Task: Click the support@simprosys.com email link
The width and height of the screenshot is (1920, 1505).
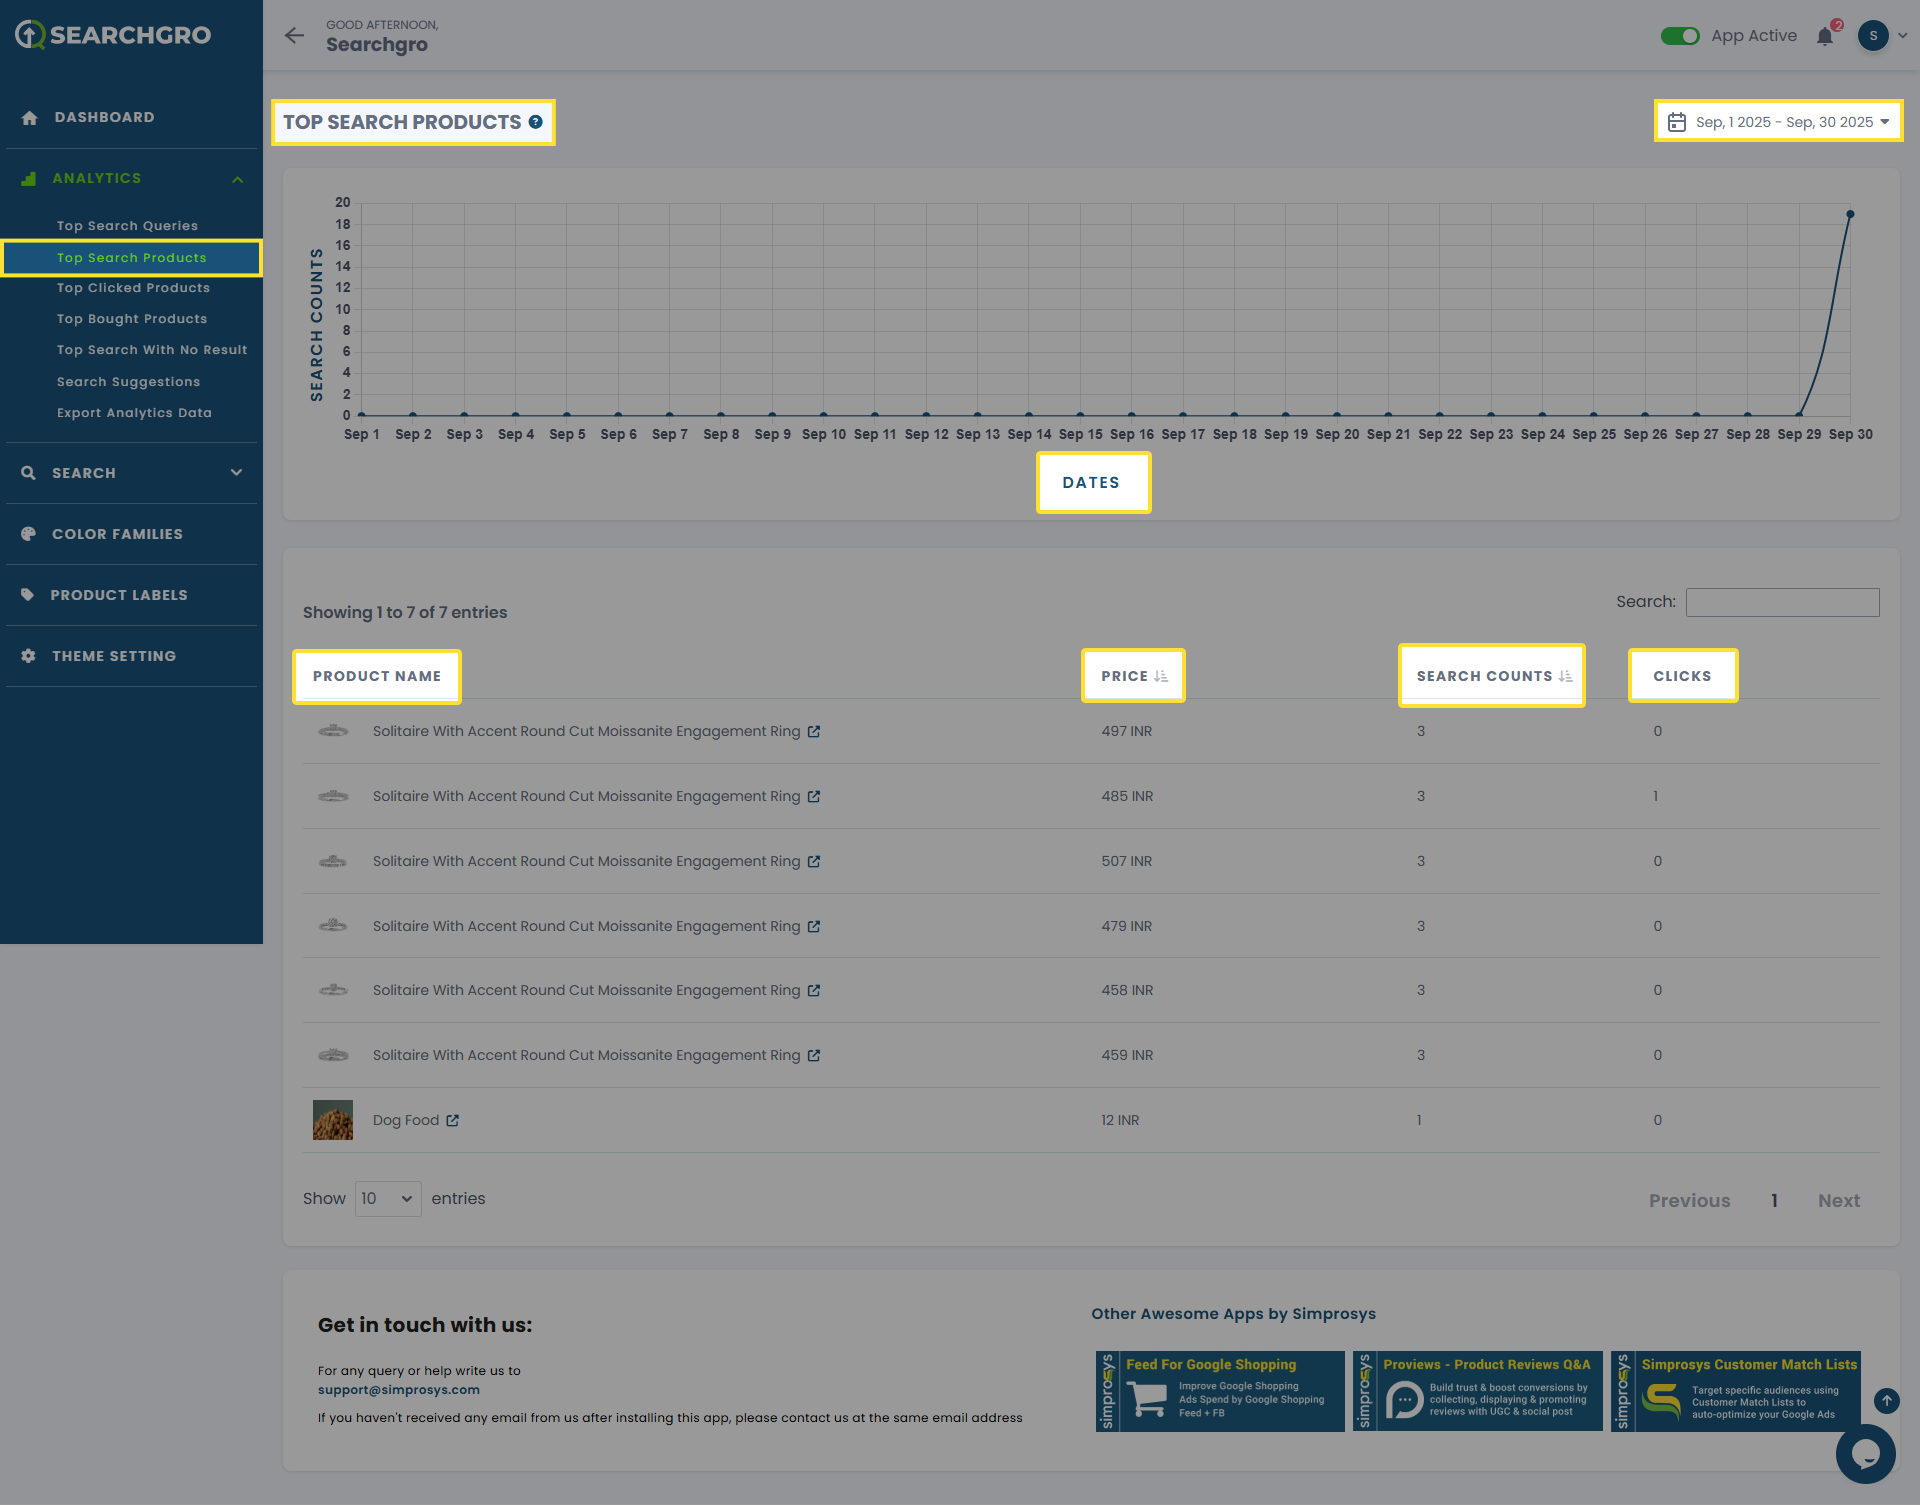Action: click(398, 1390)
